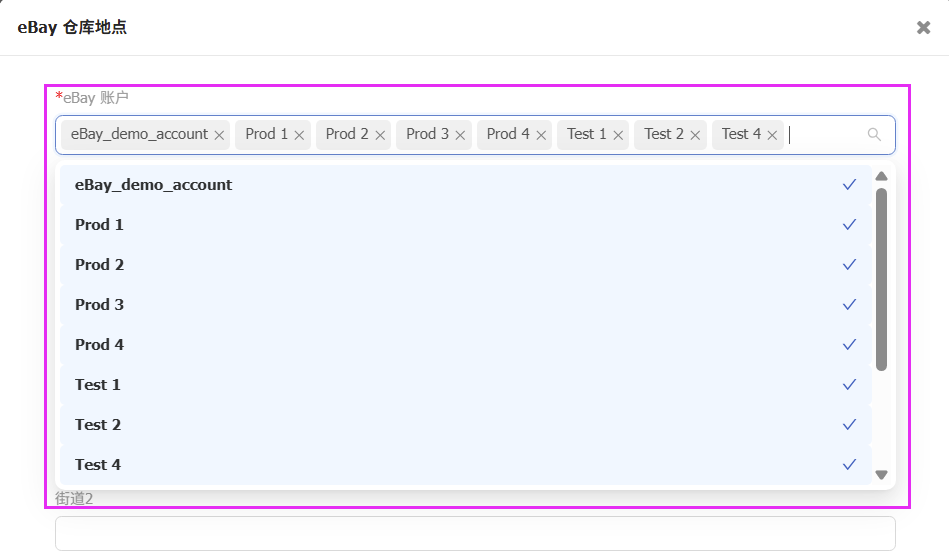Image resolution: width=949 pixels, height=555 pixels.
Task: Remove the Test 4 tag
Action: [x=772, y=135]
